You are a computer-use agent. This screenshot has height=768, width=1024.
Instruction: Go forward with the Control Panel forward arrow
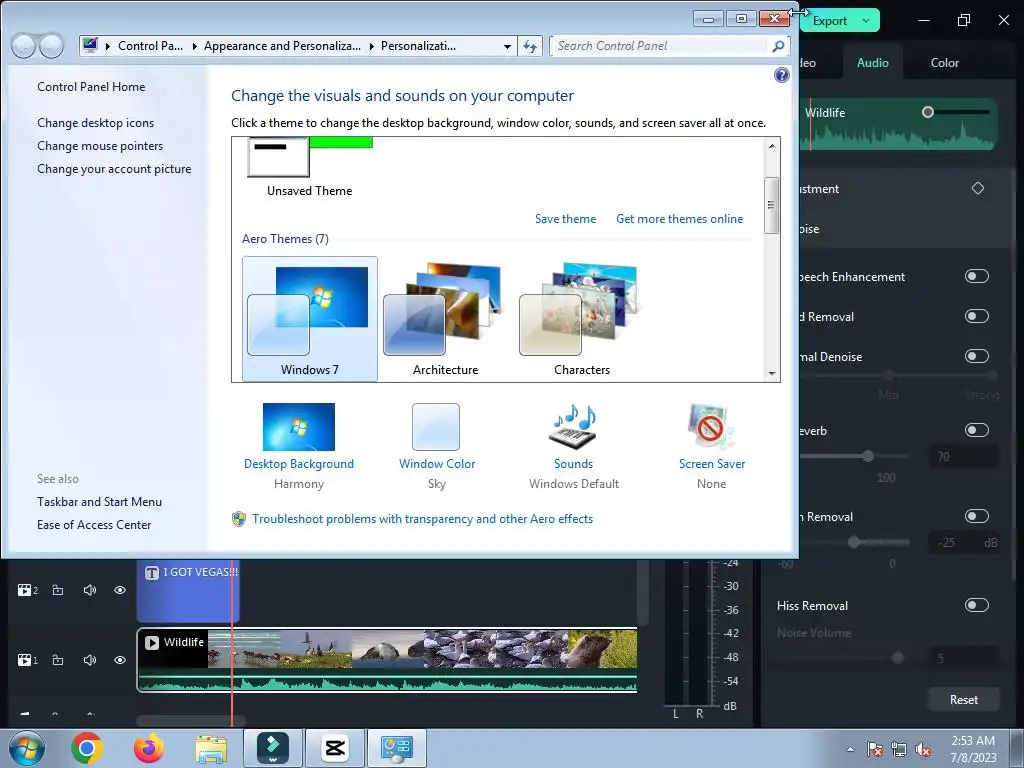[x=52, y=46]
